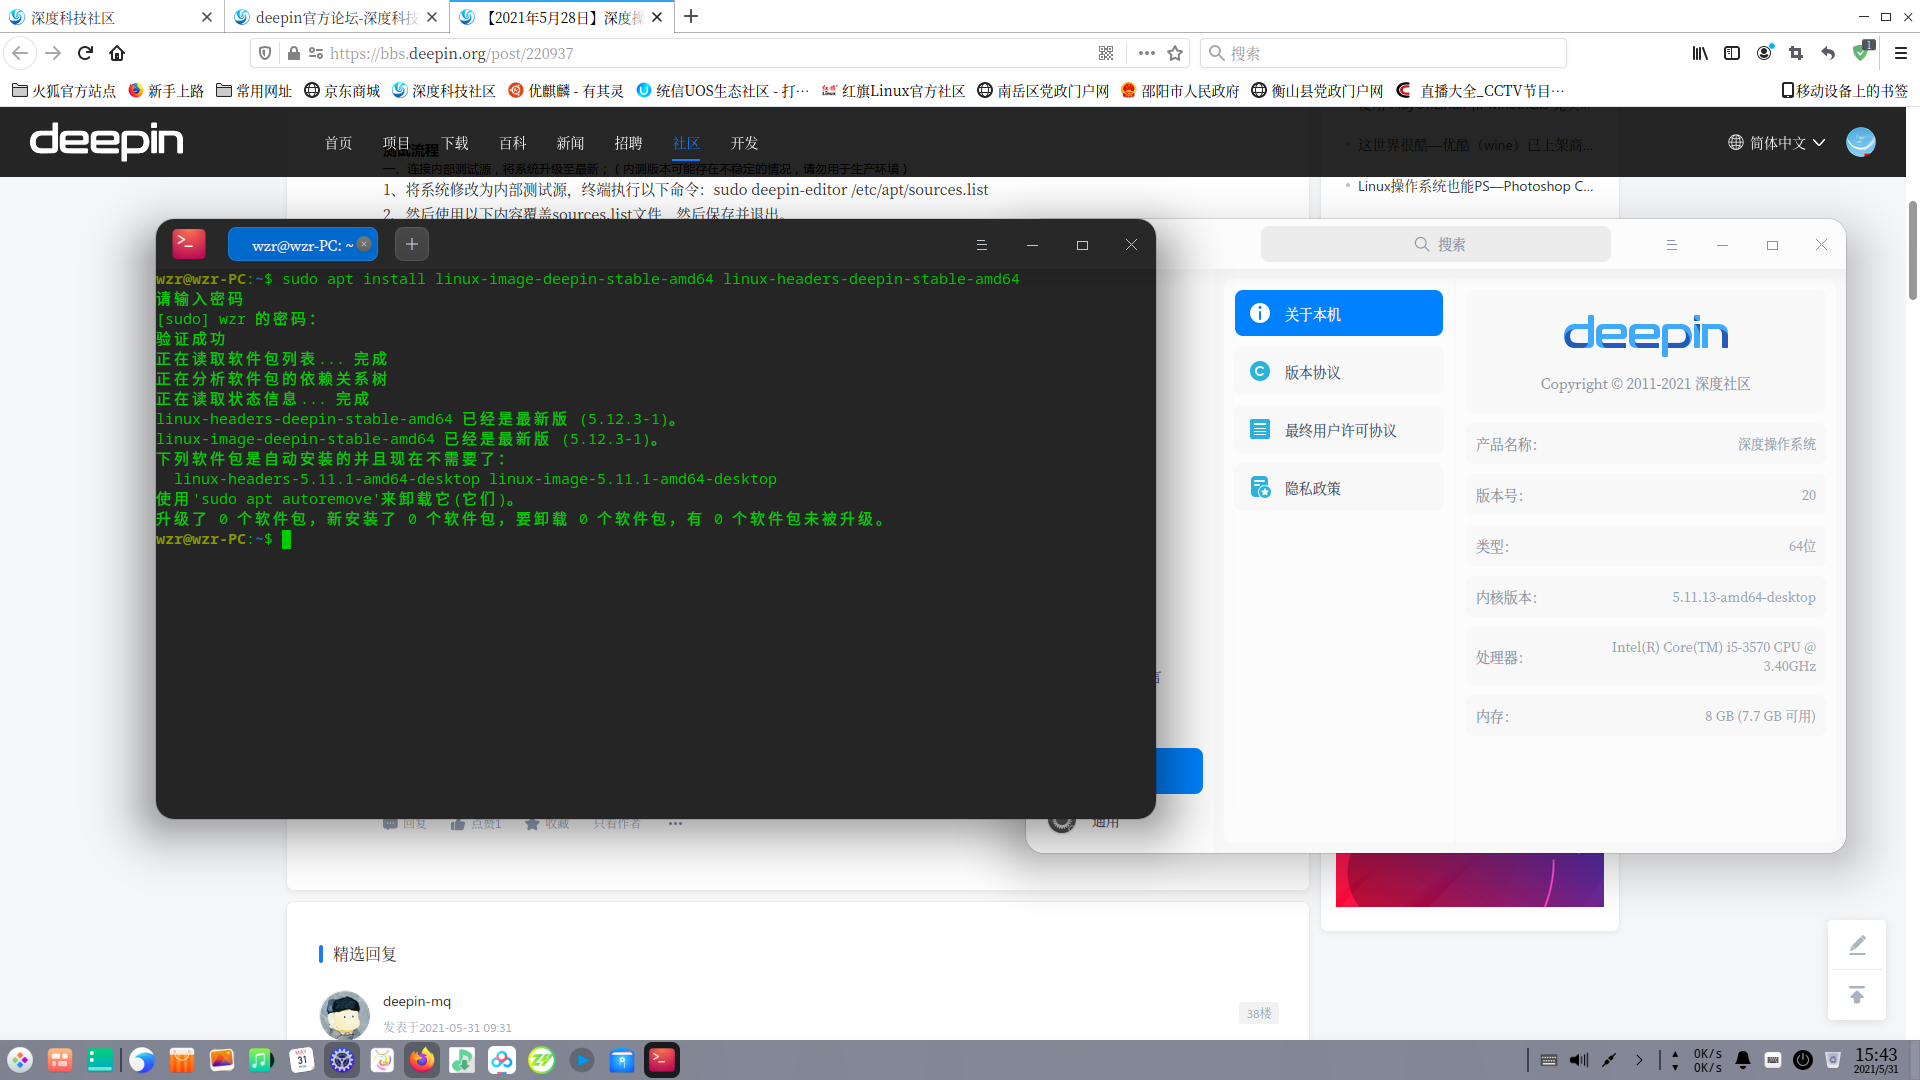Add a new terminal tab with plus button
Image resolution: width=1920 pixels, height=1080 pixels.
click(x=412, y=244)
